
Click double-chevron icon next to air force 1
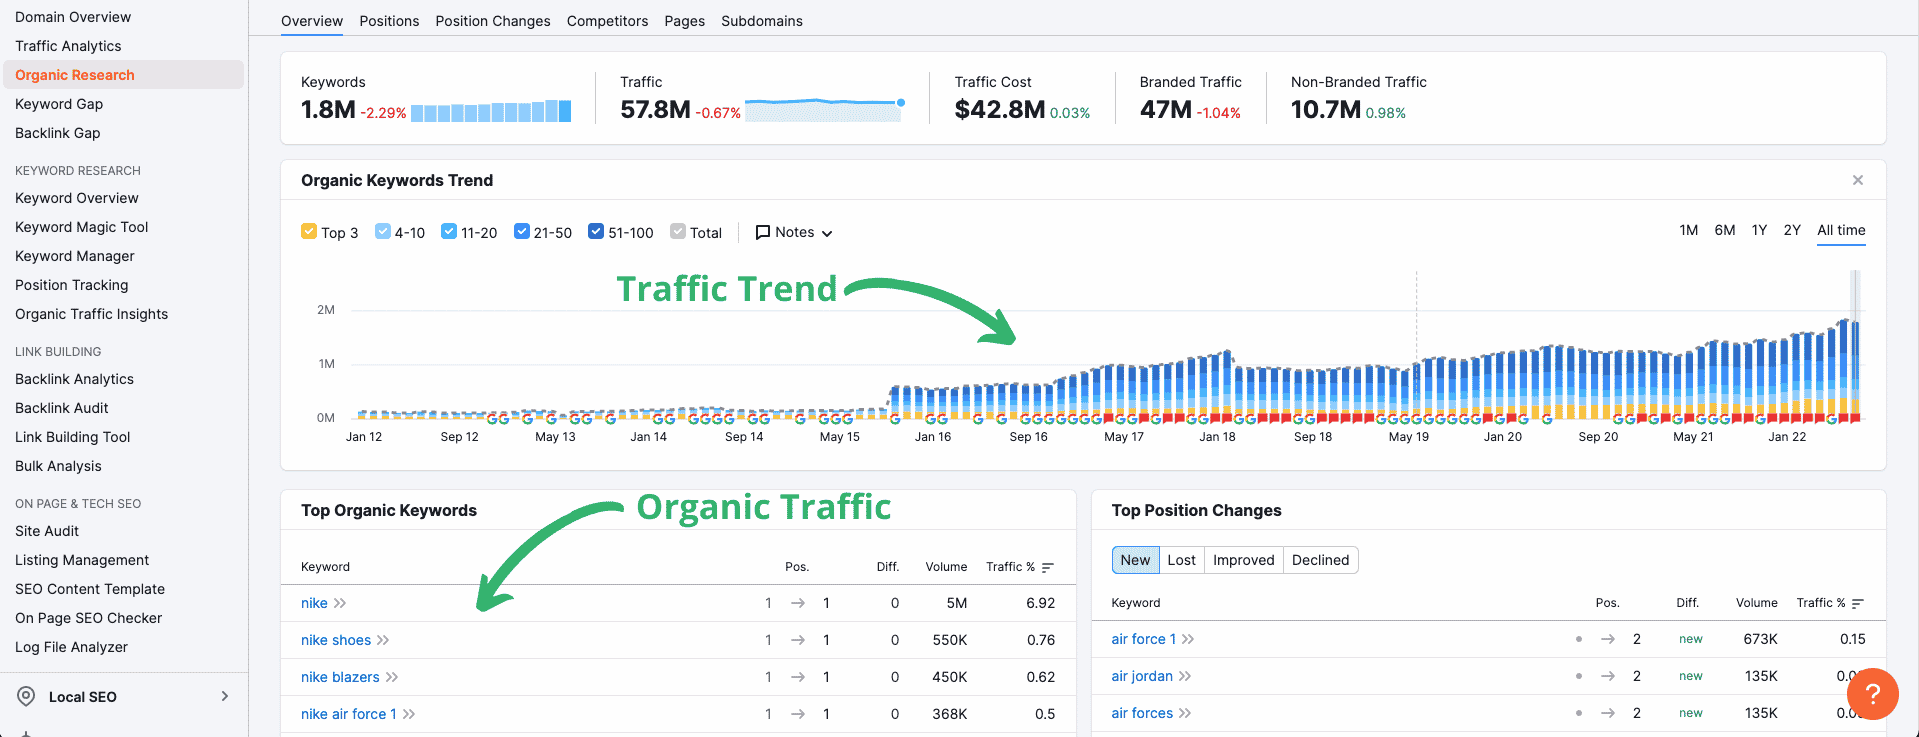click(1188, 639)
